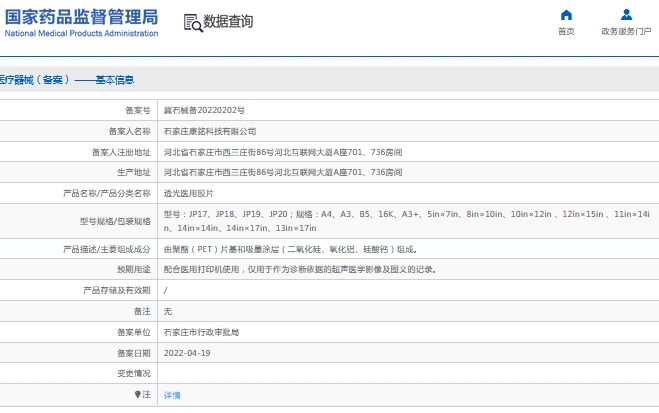
Task: Select the value 透光医用胶片
Action: 189,193
